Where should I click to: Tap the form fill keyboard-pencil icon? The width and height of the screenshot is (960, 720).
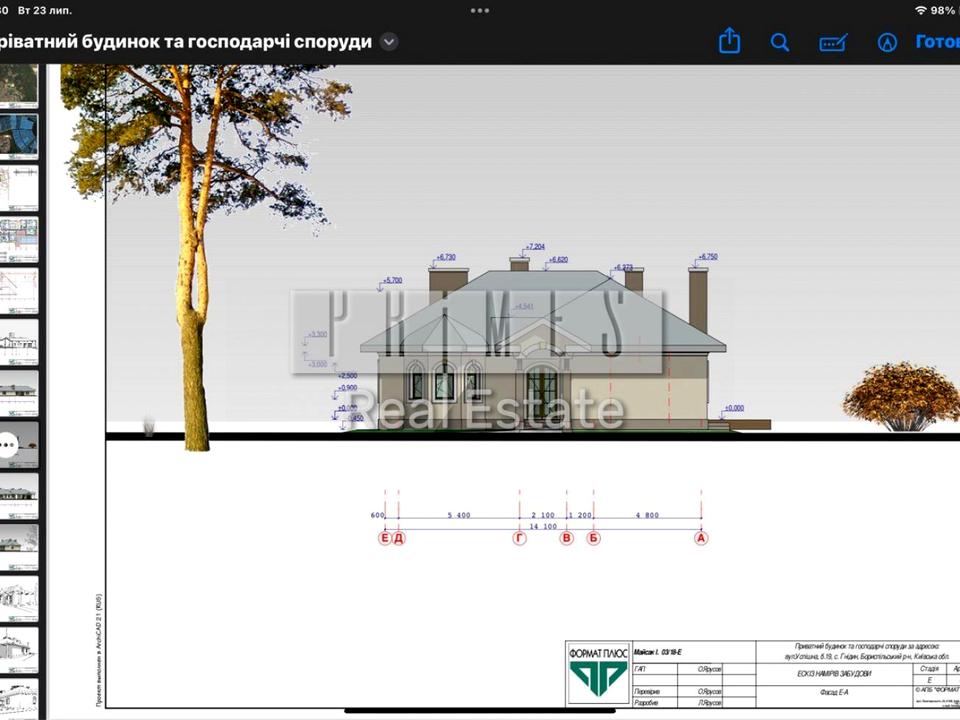(x=833, y=42)
